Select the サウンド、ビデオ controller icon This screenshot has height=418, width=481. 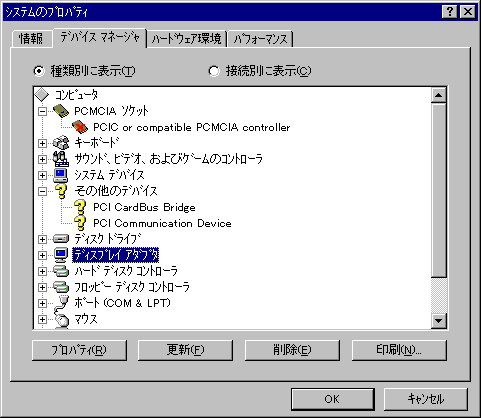[61, 159]
